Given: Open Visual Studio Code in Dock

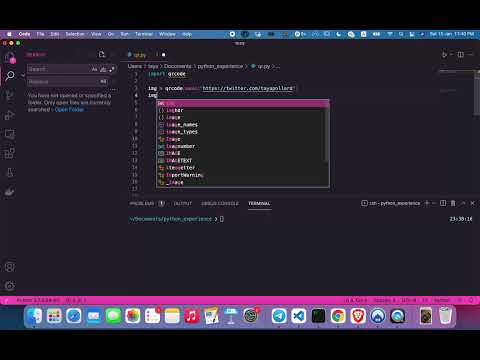Looking at the screenshot, I should 299,316.
